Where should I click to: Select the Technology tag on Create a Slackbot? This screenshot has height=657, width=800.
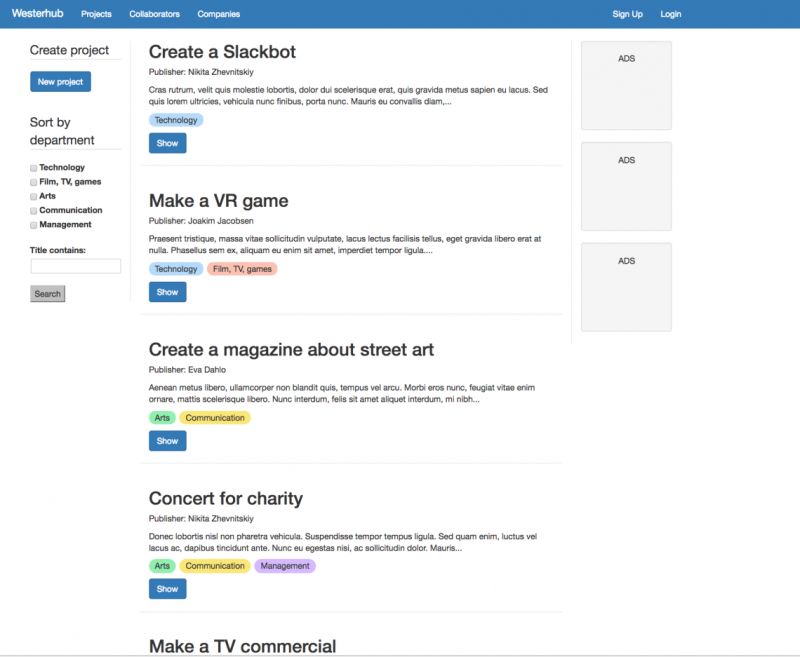(177, 119)
